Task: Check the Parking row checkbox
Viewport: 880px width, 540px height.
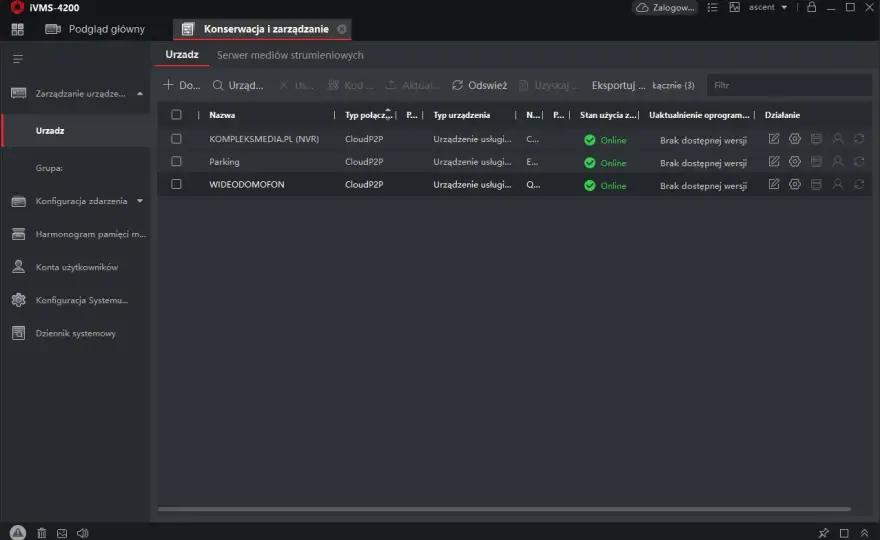Action: pyautogui.click(x=176, y=161)
